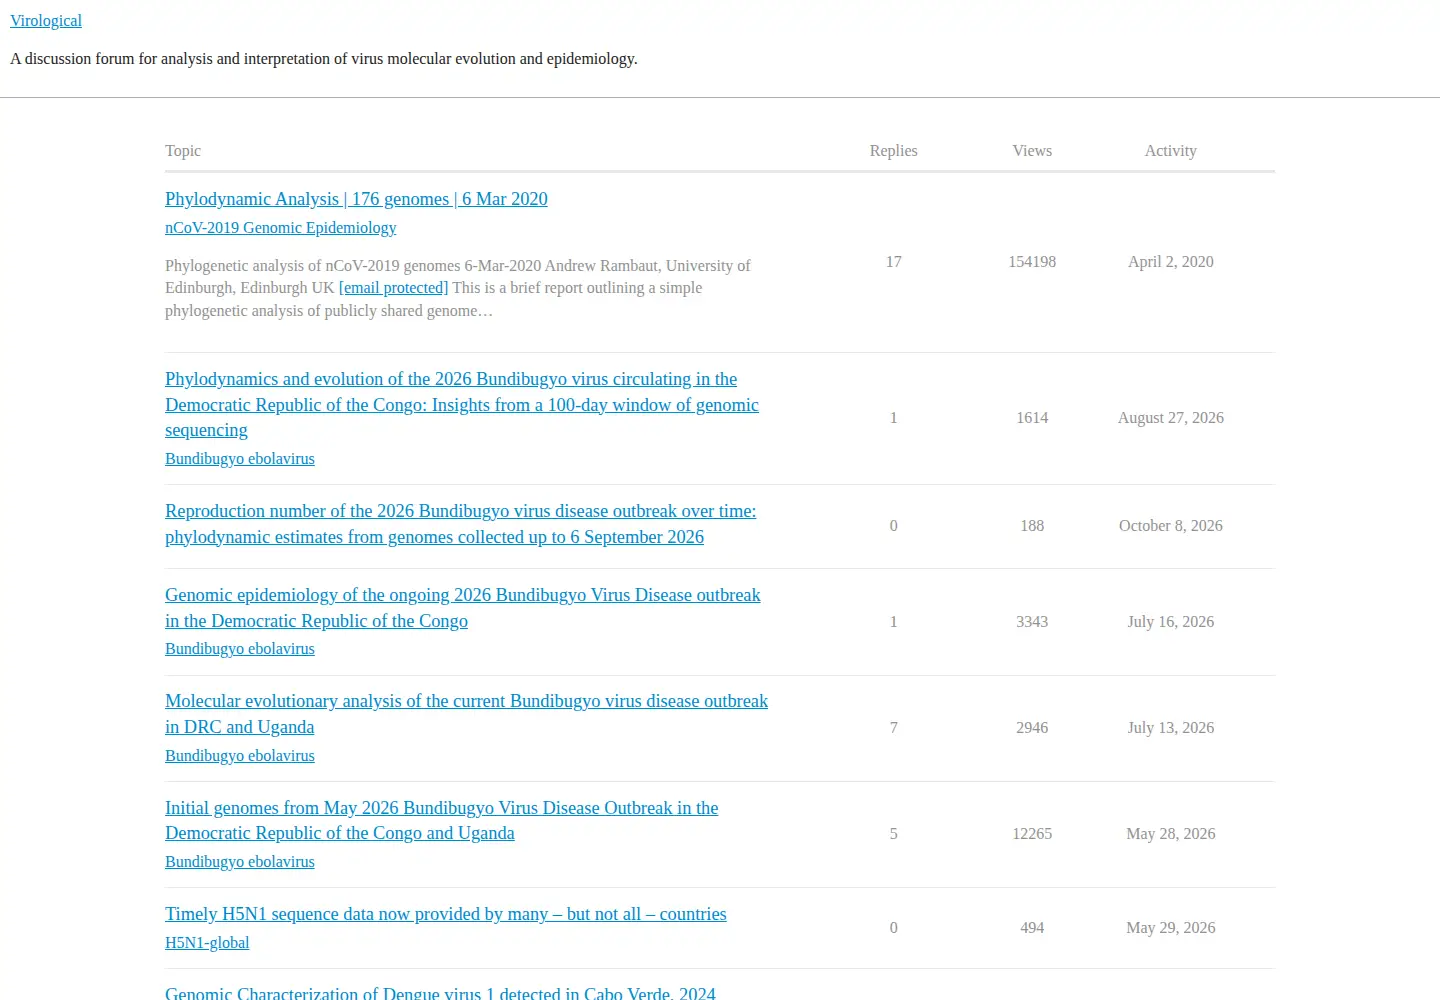1440x1000 pixels.
Task: Click the October 8, 2026 activity date
Action: (x=1171, y=526)
